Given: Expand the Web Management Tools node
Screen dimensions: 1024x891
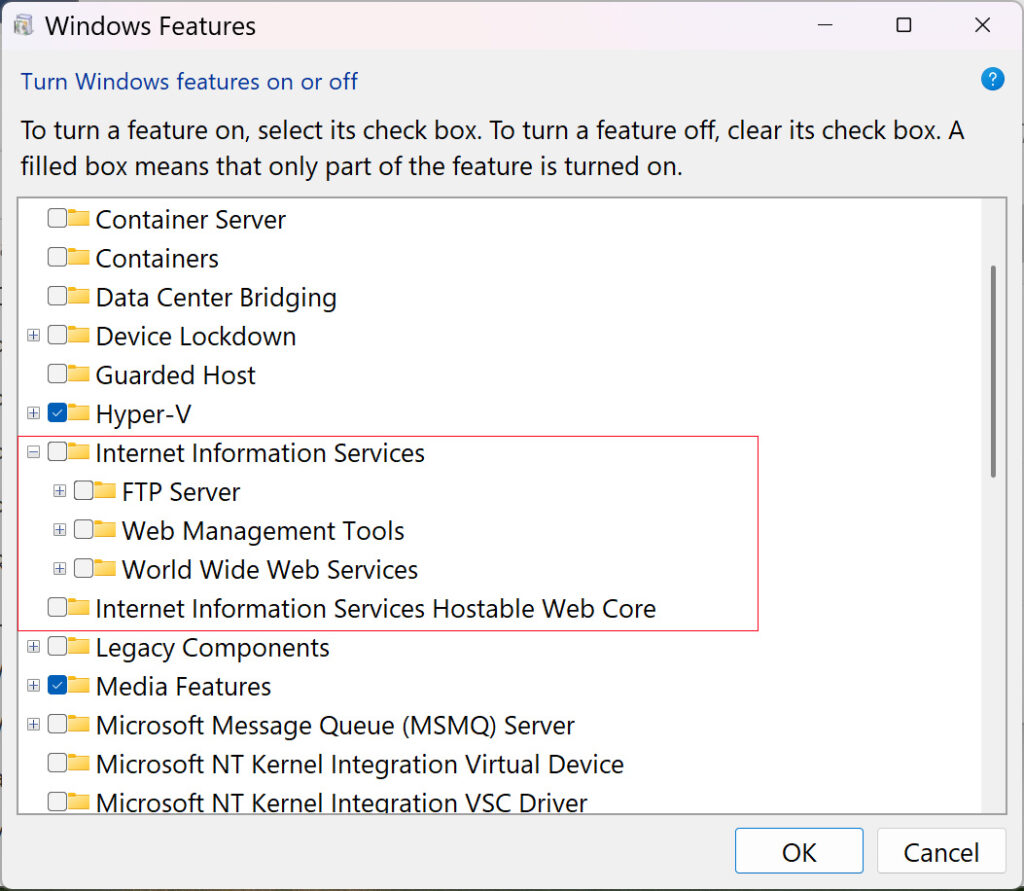Looking at the screenshot, I should click(59, 530).
